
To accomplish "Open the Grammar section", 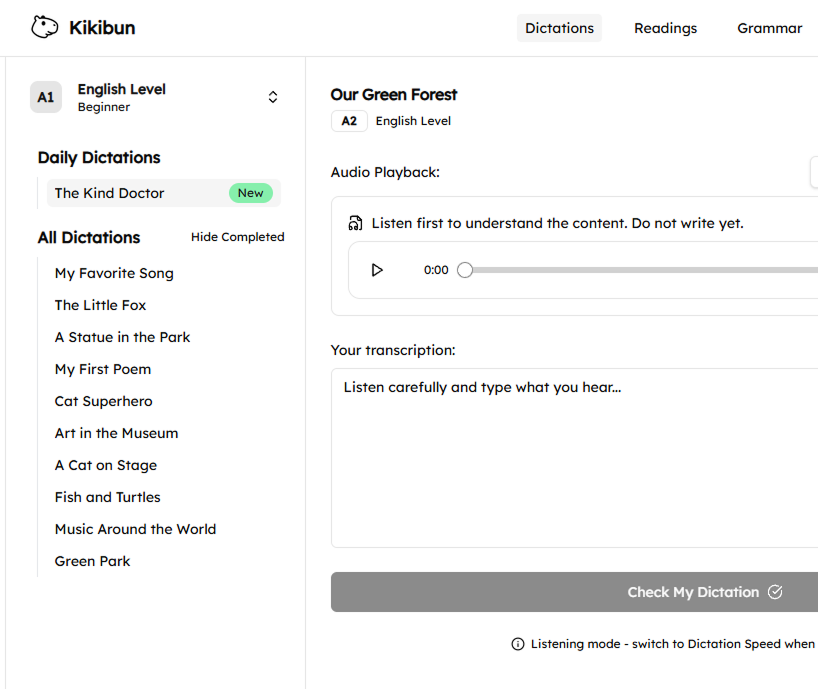I will point(769,28).
